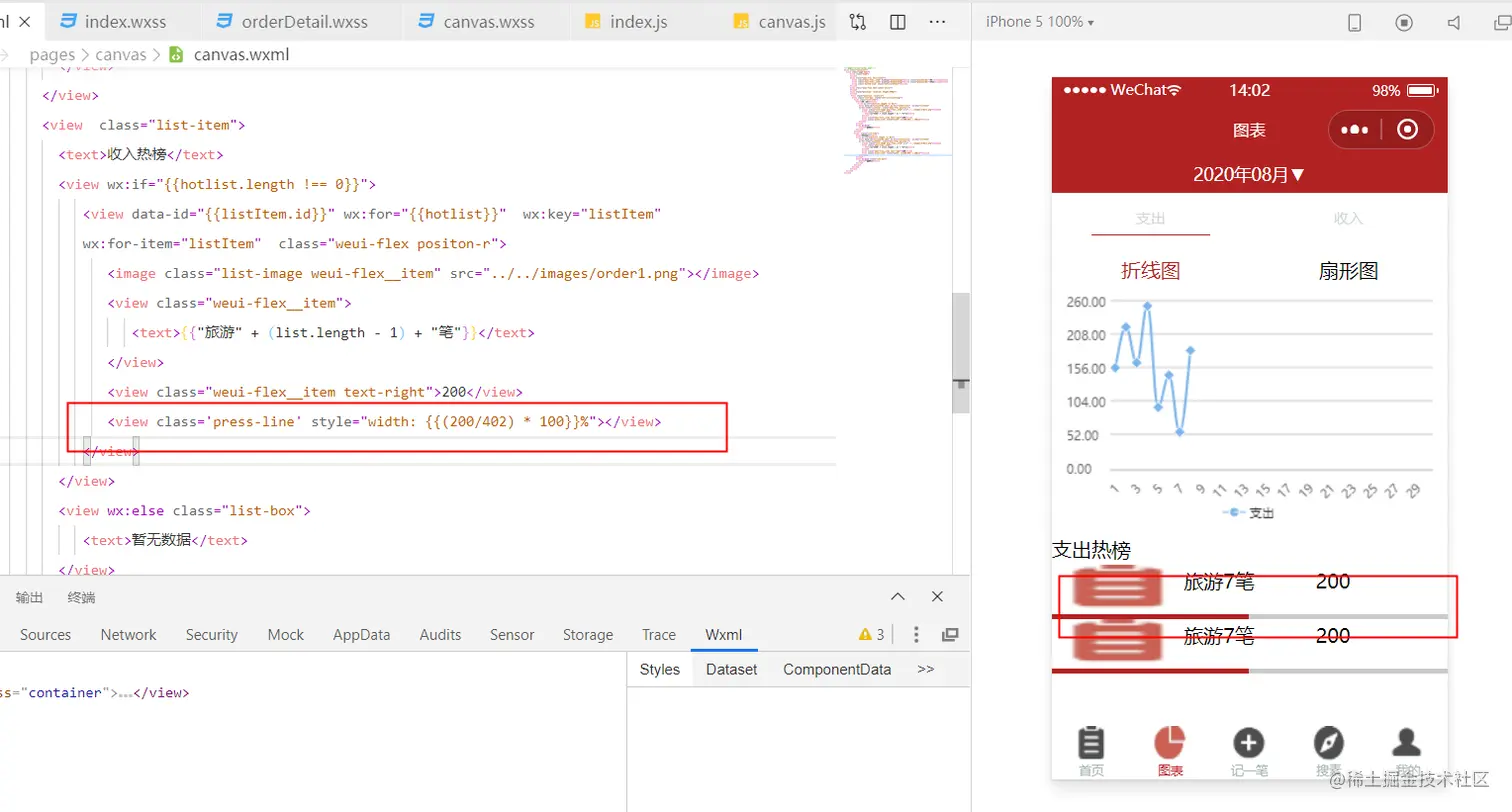This screenshot has width=1512, height=812.
Task: Select the Wxml DevTools tab
Action: [x=723, y=635]
